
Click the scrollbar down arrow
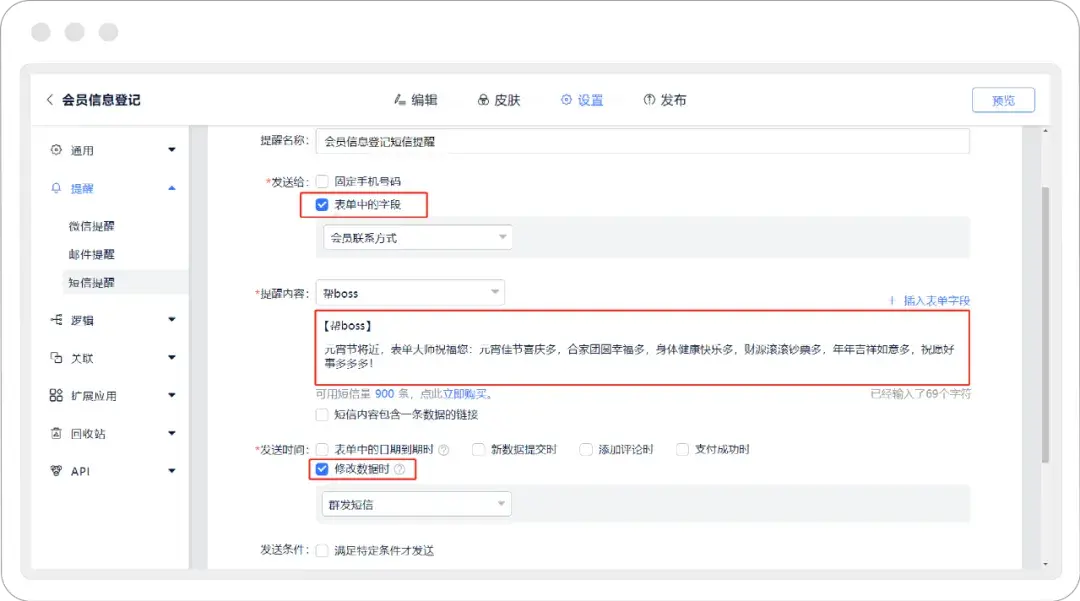click(1045, 563)
